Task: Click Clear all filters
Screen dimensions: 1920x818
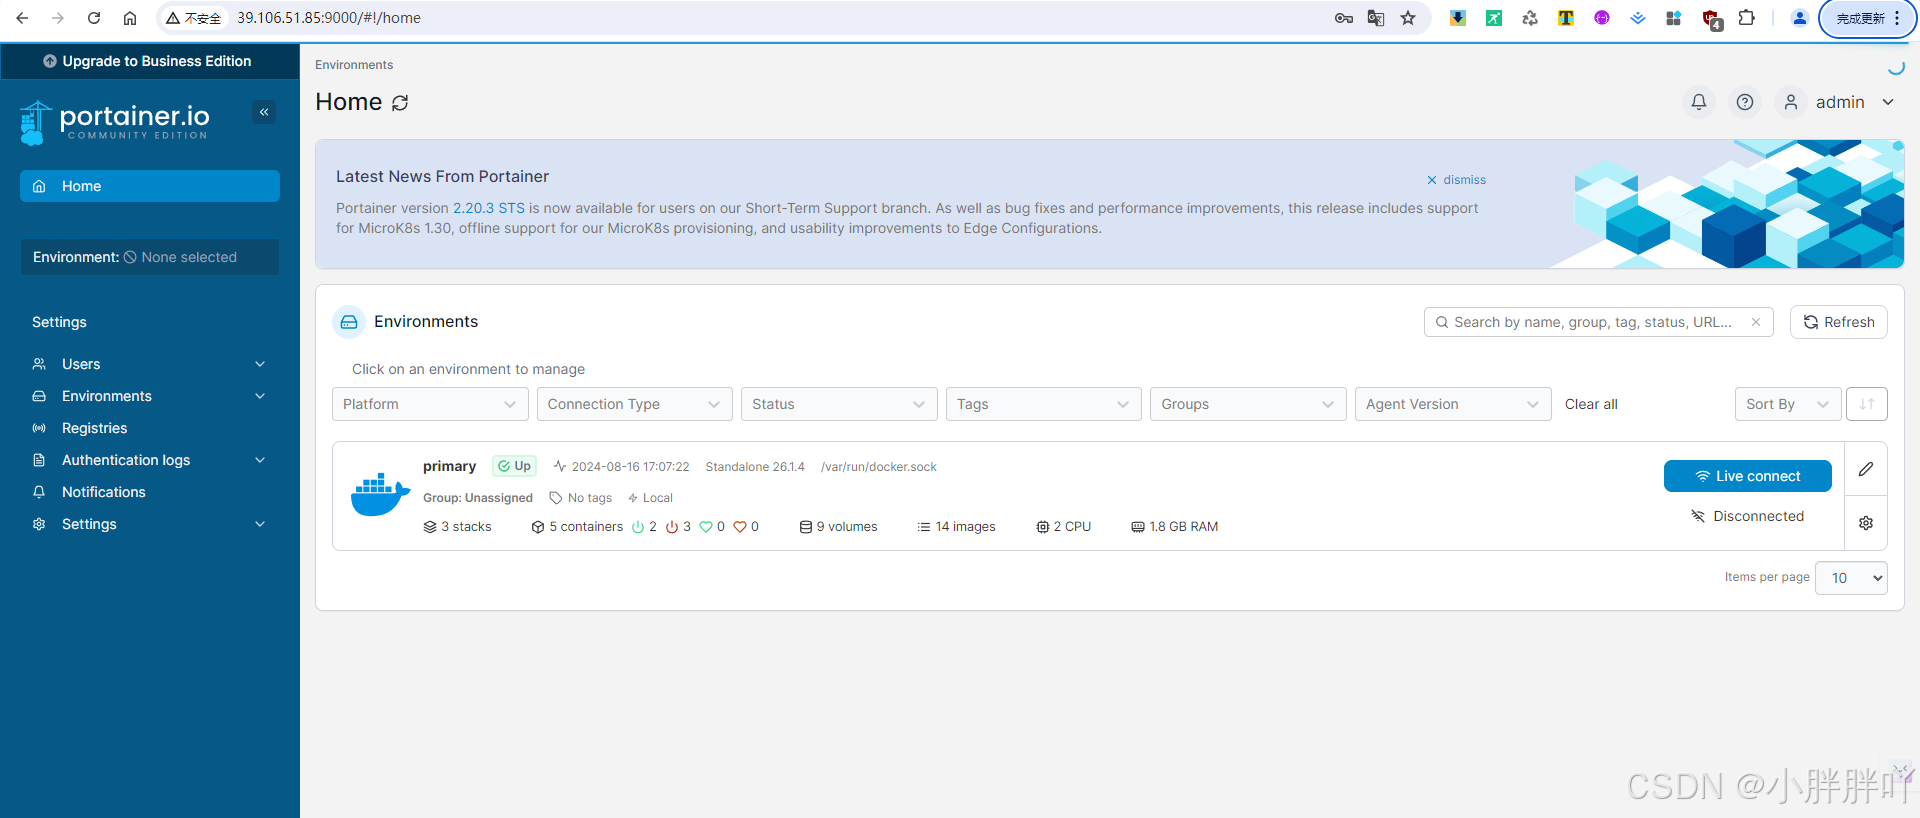Action: click(x=1591, y=404)
